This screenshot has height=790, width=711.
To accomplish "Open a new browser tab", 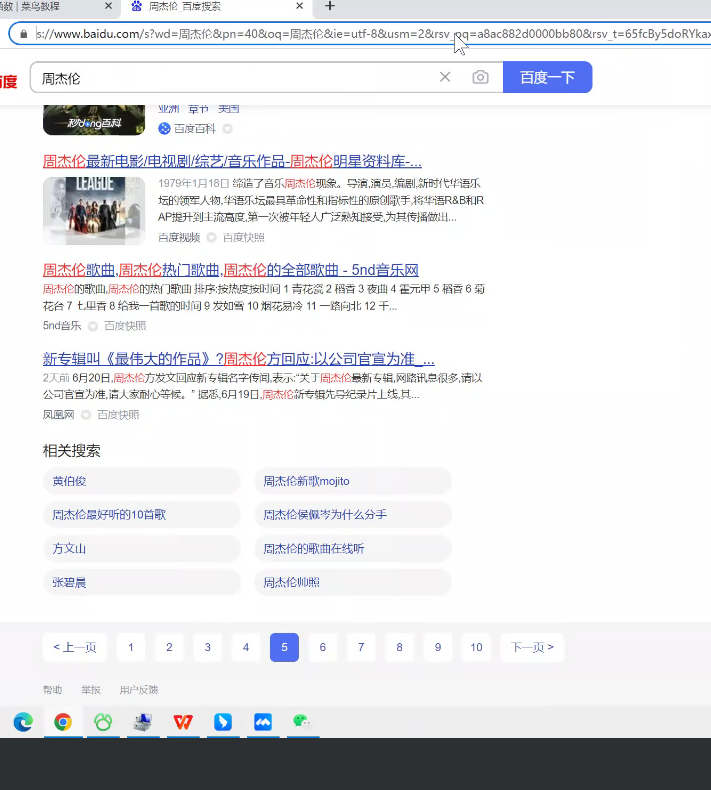I will click(x=330, y=6).
